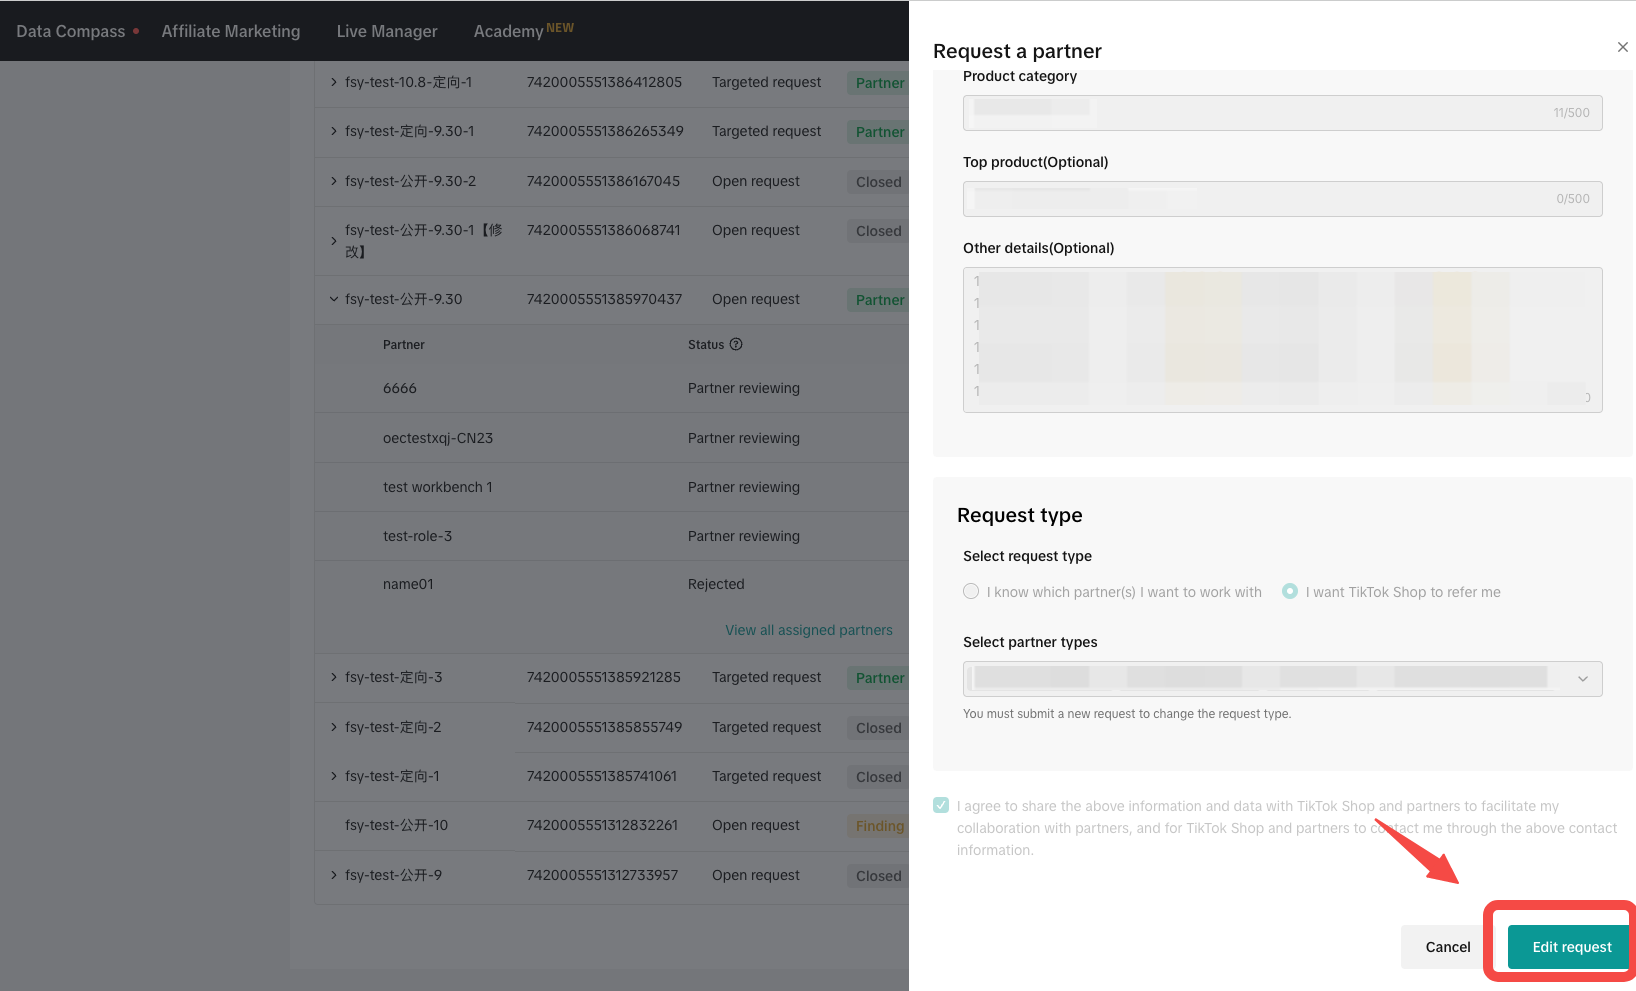Screen dimensions: 1636x991
Task: Expand the fsy-test-定向-3 request row
Action: pyautogui.click(x=334, y=677)
